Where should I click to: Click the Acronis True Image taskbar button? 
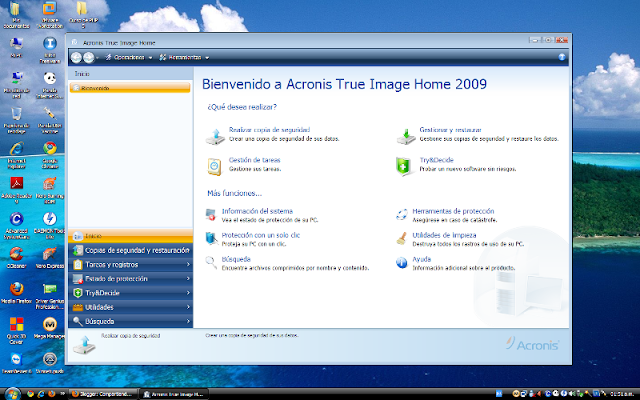[x=174, y=394]
